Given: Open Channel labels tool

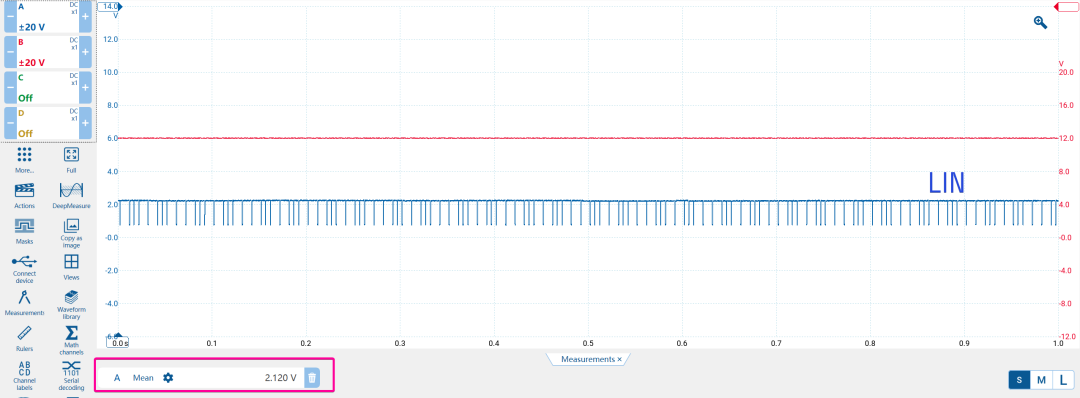Looking at the screenshot, I should 24,376.
